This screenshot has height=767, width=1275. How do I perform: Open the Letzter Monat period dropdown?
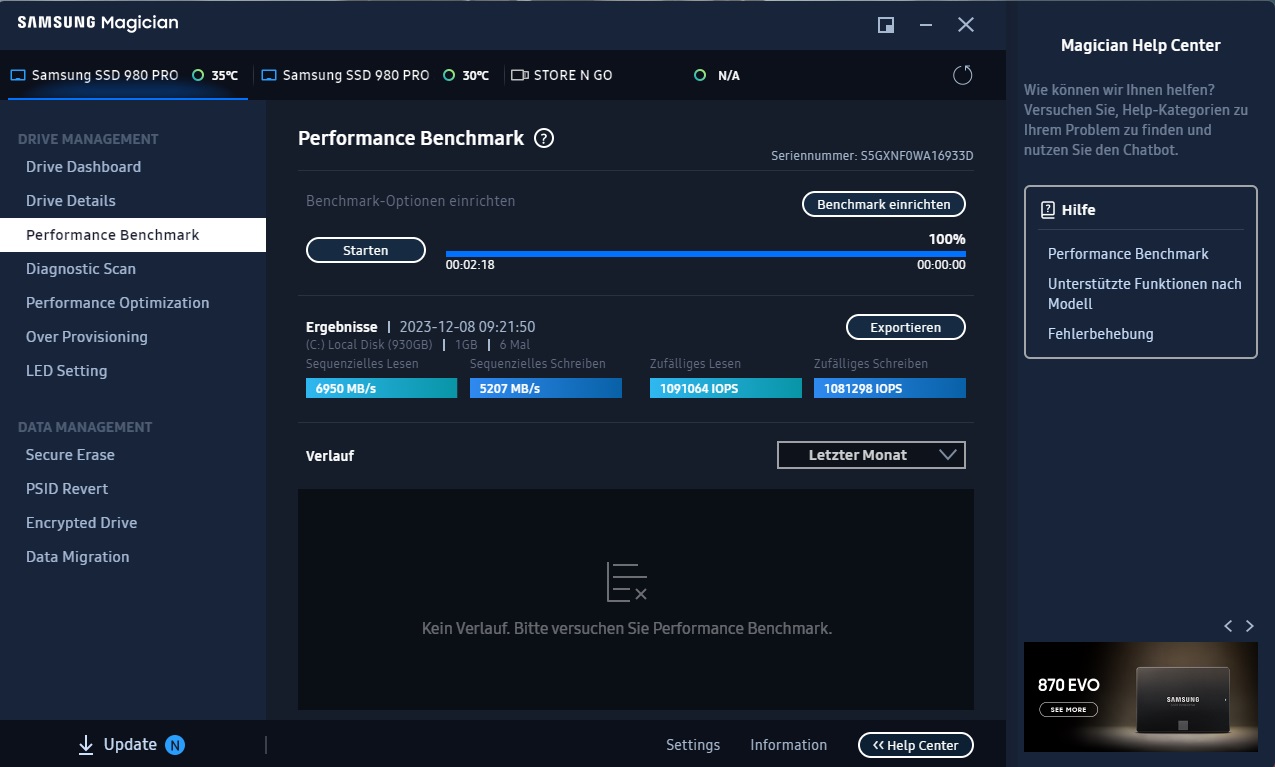click(x=871, y=455)
